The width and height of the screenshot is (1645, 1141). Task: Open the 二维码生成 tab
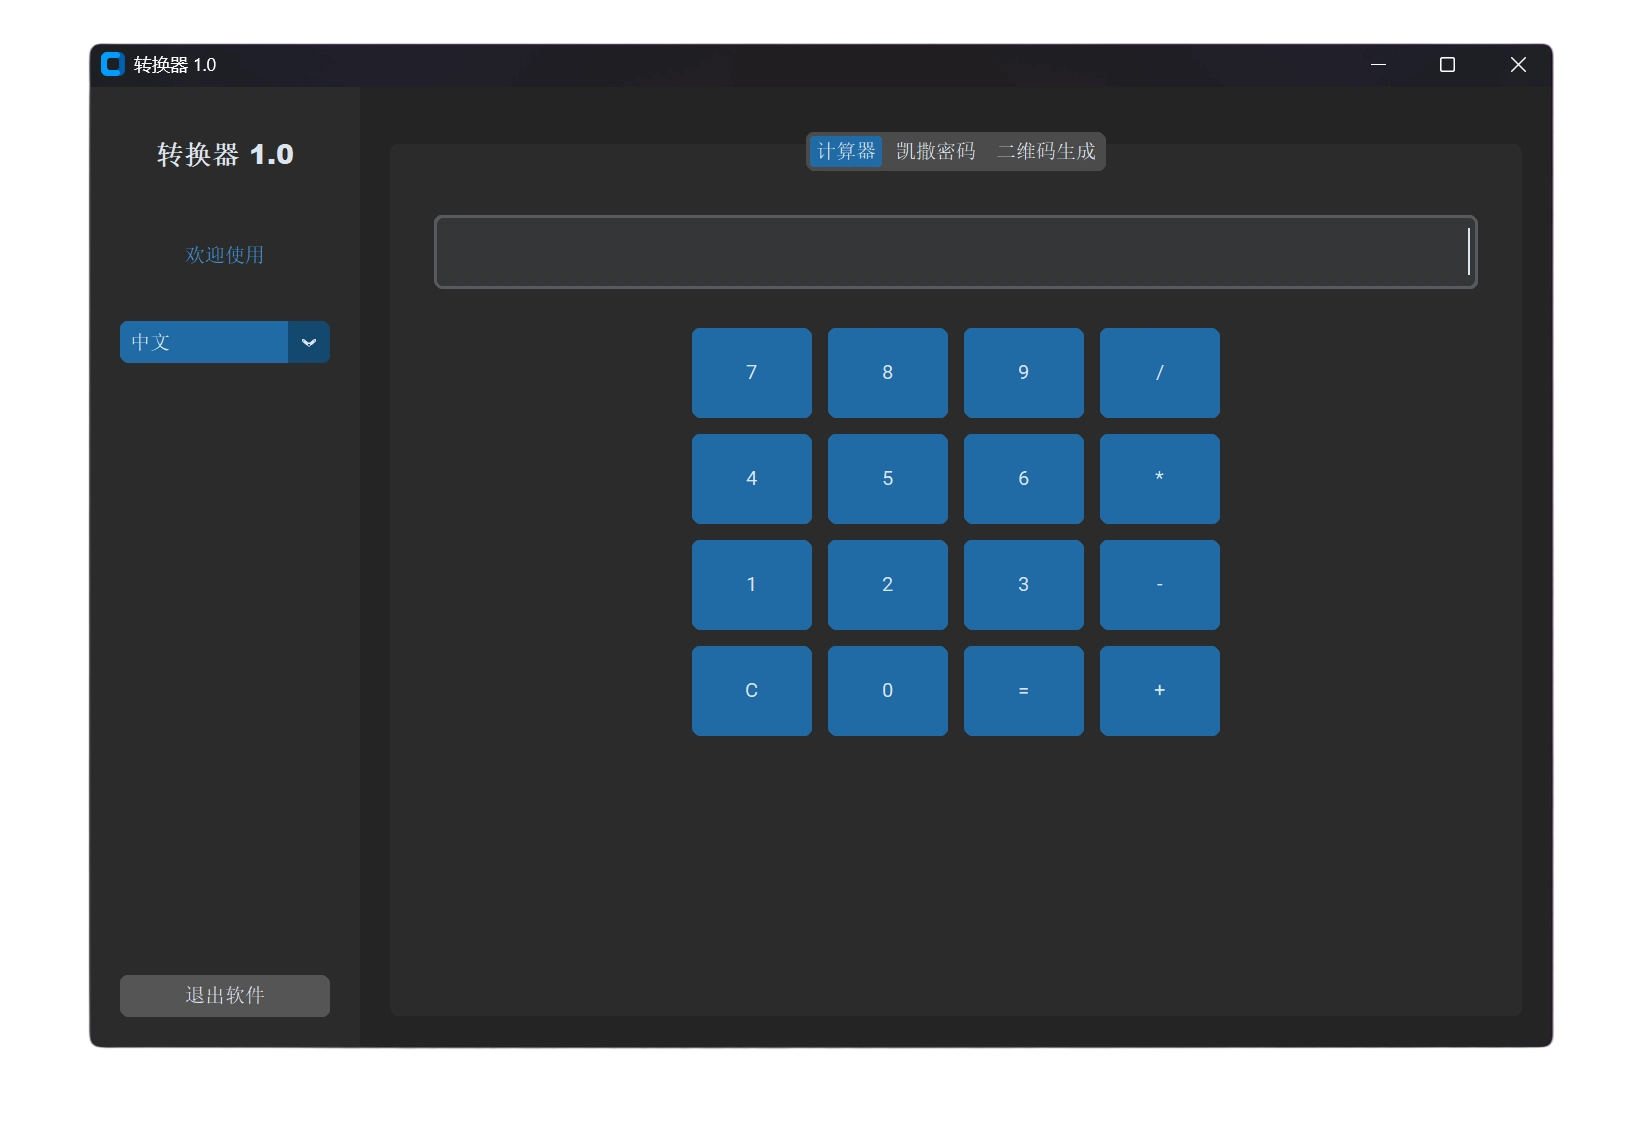1046,151
